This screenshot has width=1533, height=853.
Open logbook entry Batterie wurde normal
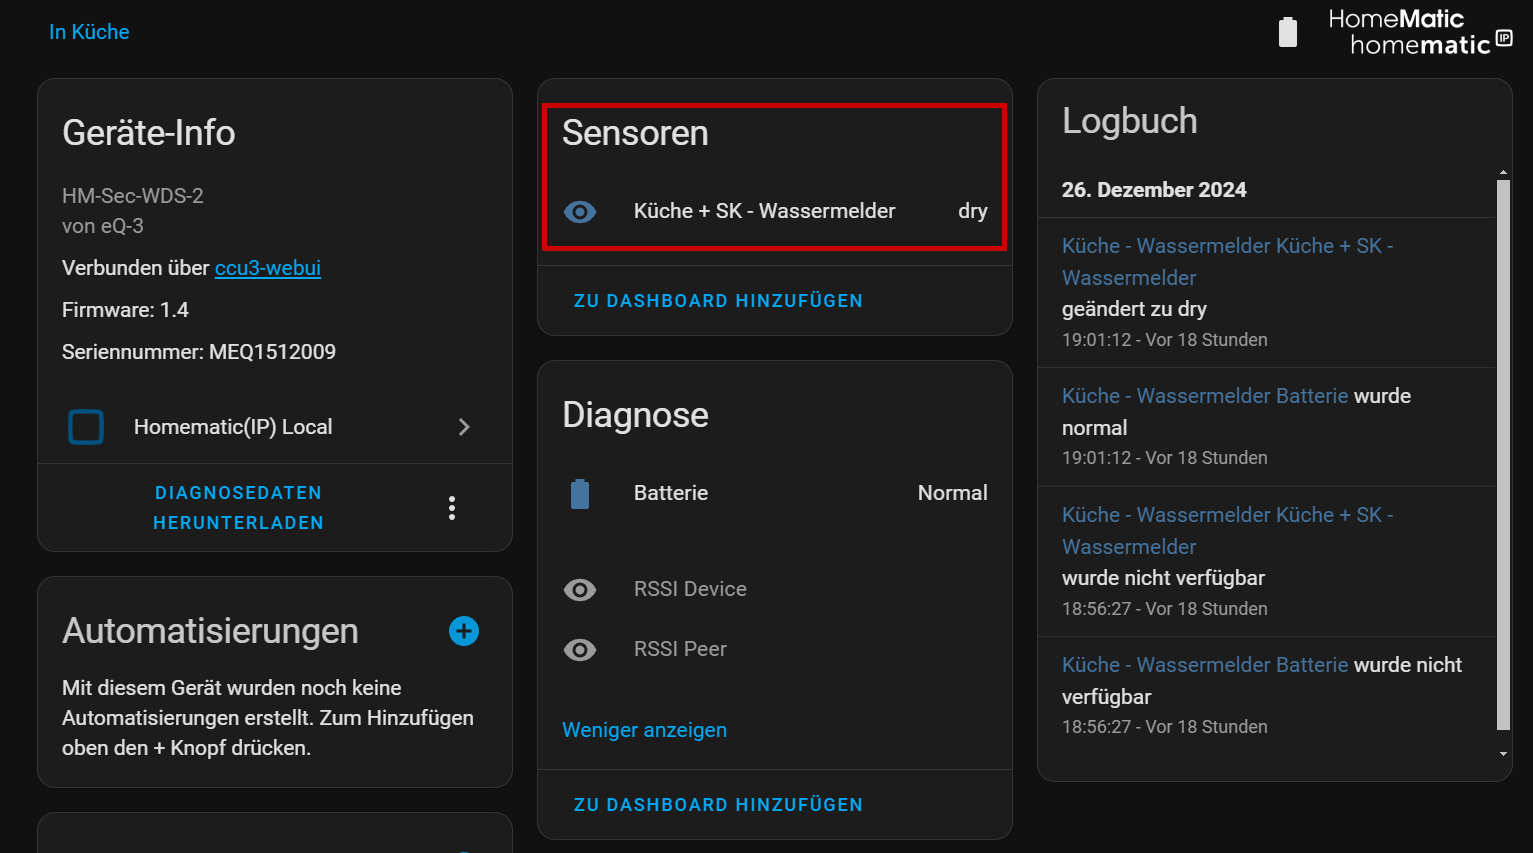coord(1266,427)
